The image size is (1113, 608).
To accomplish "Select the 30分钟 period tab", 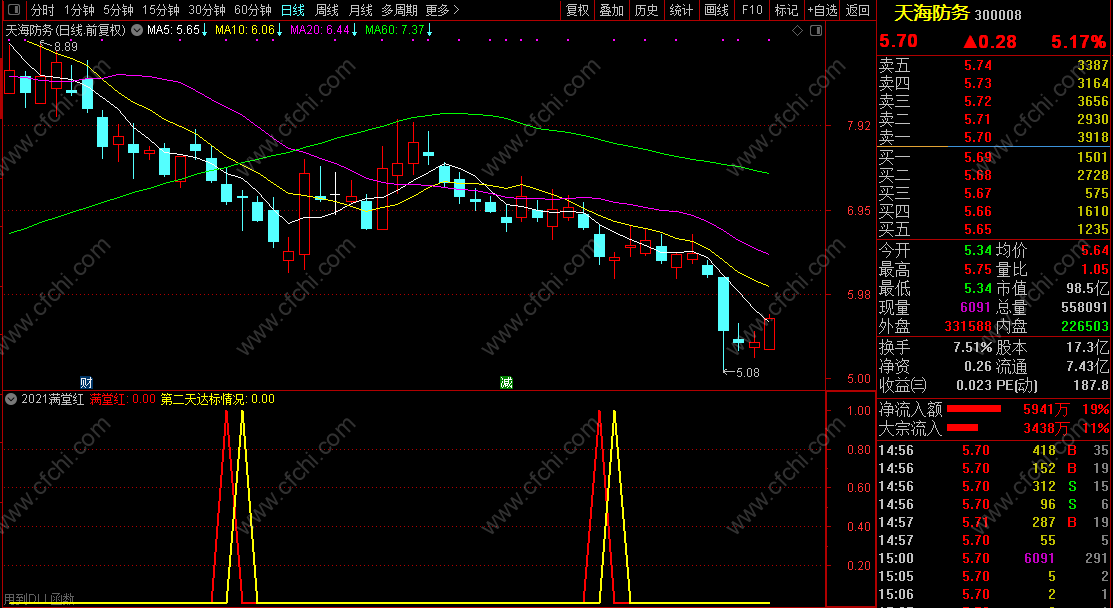I will click(x=207, y=10).
